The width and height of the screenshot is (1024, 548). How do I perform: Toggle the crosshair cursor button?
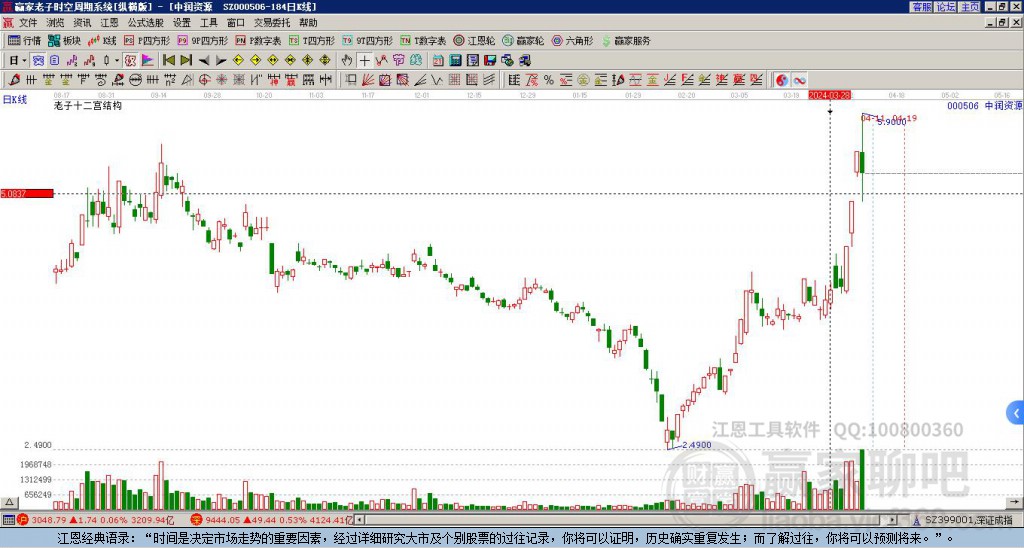365,60
